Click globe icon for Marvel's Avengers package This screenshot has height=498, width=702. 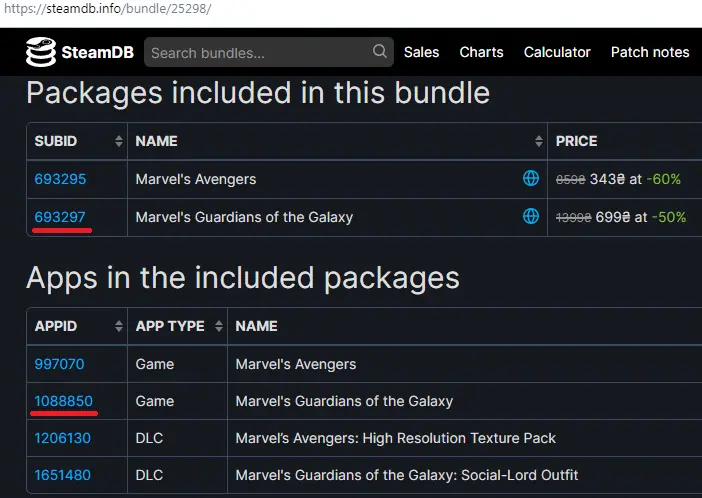(x=531, y=178)
